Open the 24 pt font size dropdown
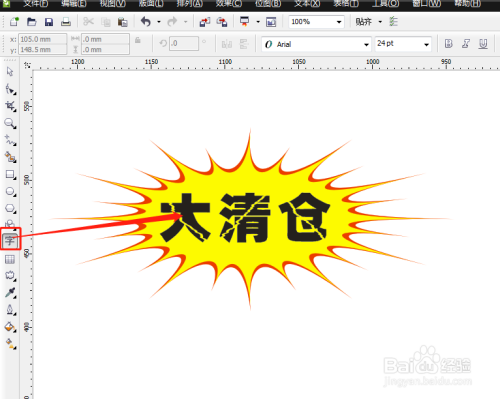This screenshot has height=399, width=500. click(426, 44)
